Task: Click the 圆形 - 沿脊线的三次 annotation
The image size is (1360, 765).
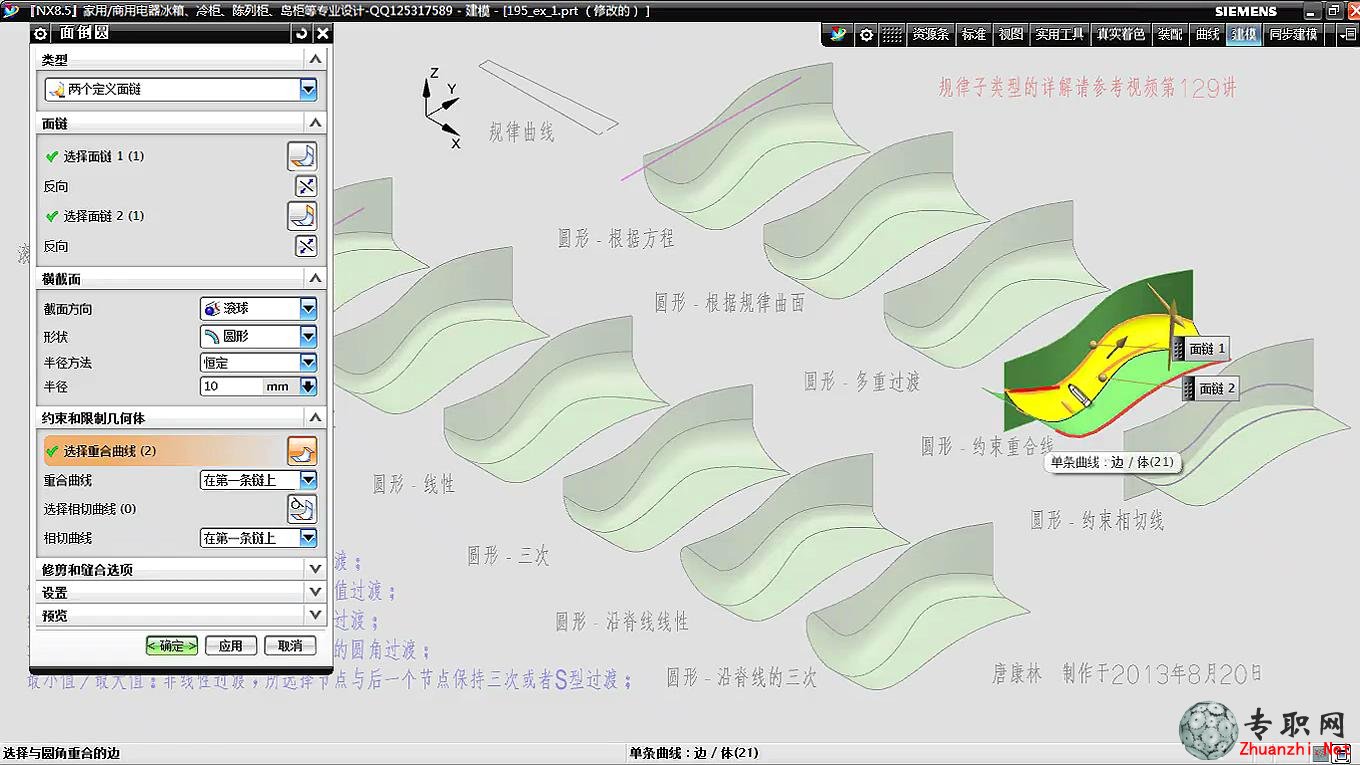Action: [742, 678]
